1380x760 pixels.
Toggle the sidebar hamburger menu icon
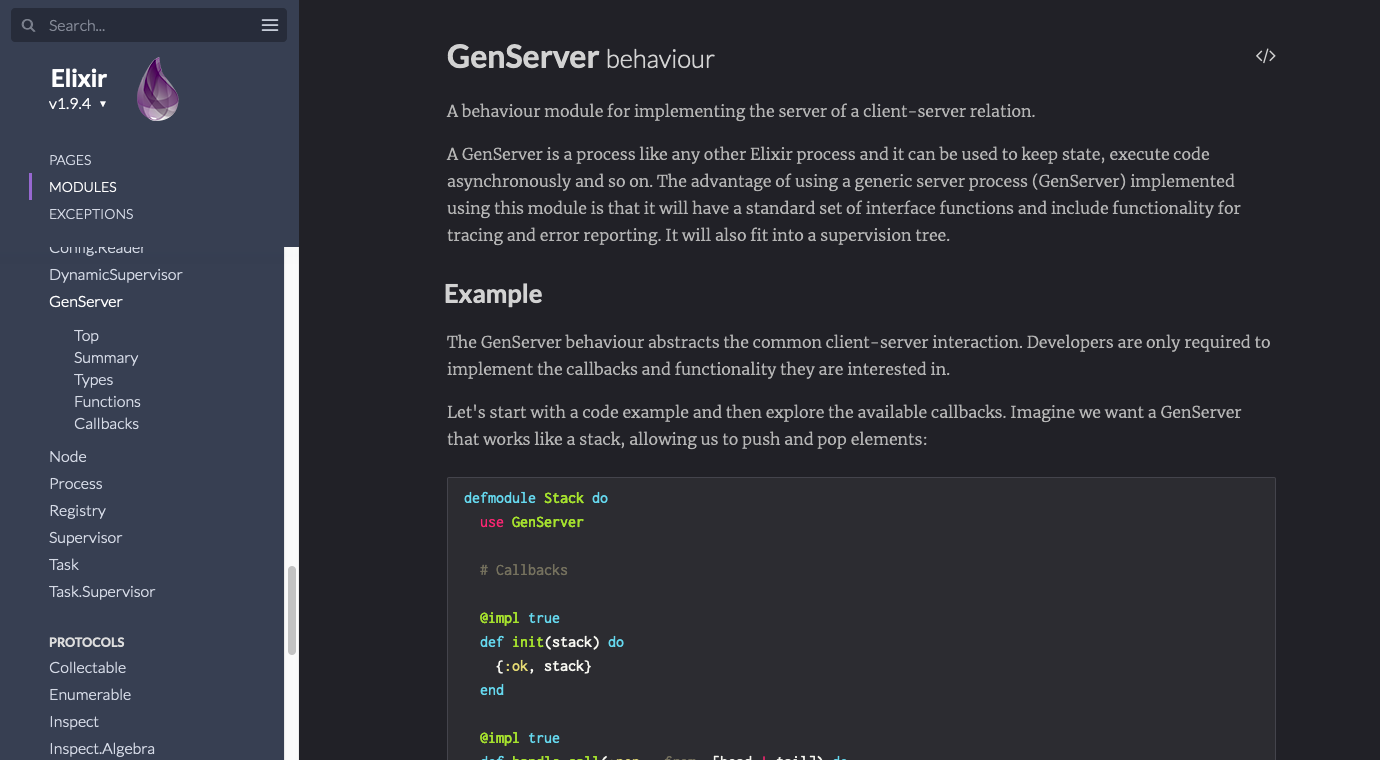point(270,25)
